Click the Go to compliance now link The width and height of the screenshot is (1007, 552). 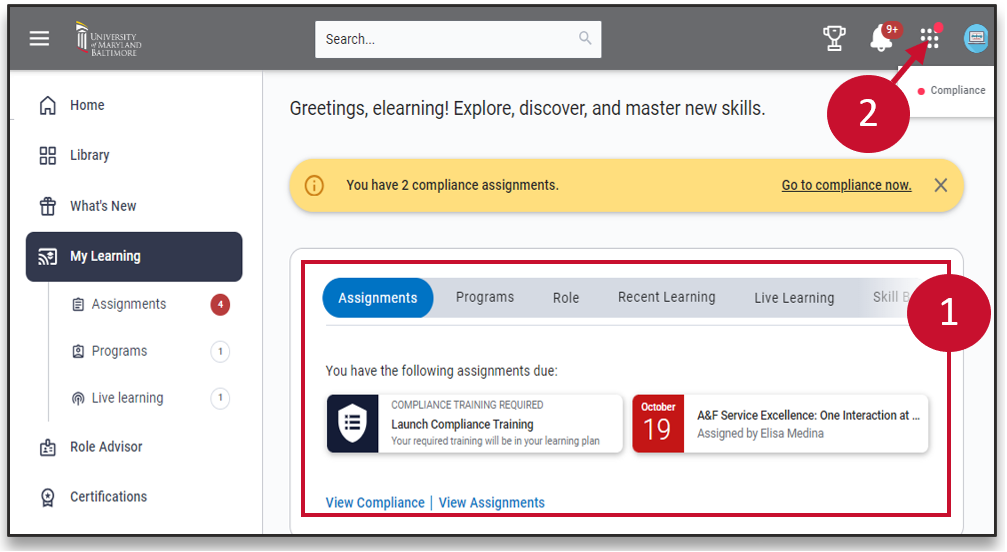point(846,185)
